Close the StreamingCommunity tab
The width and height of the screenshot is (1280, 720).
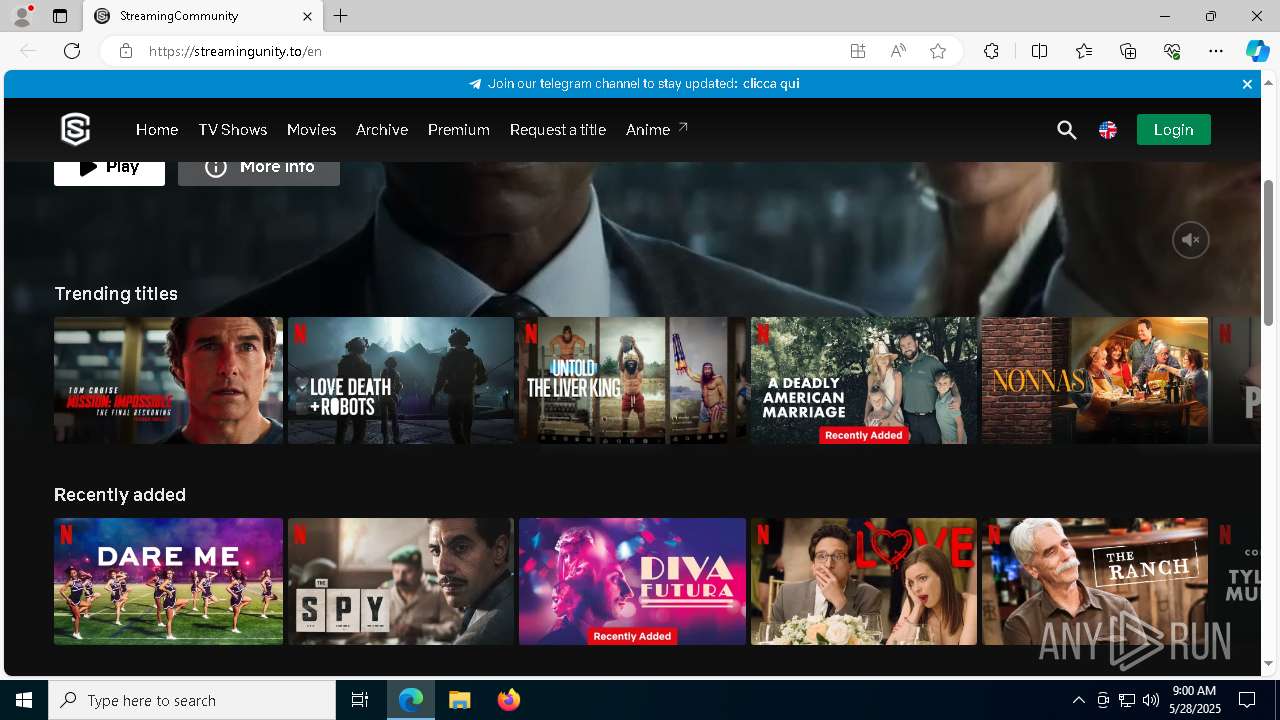(x=307, y=16)
